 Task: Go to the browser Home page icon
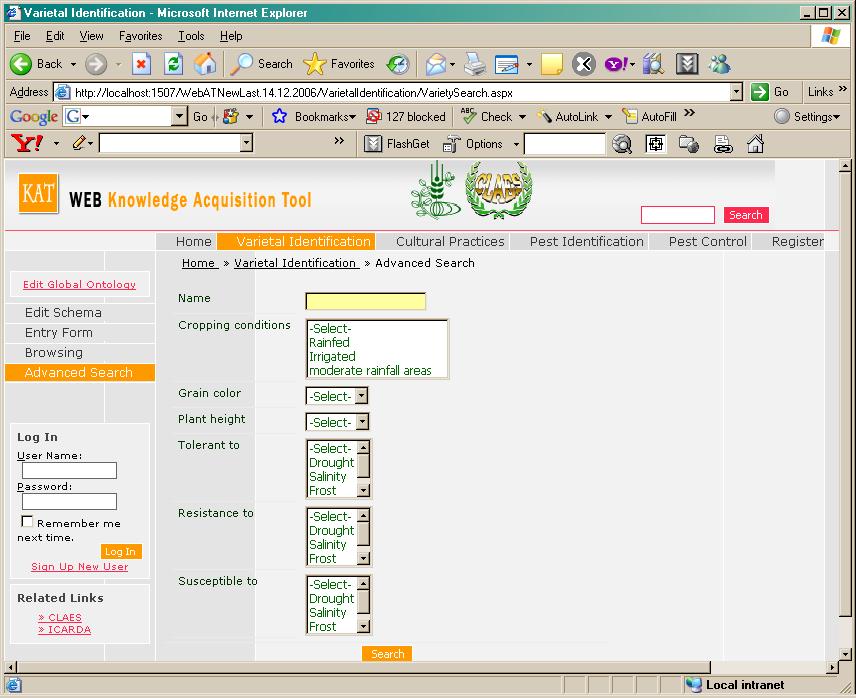205,64
